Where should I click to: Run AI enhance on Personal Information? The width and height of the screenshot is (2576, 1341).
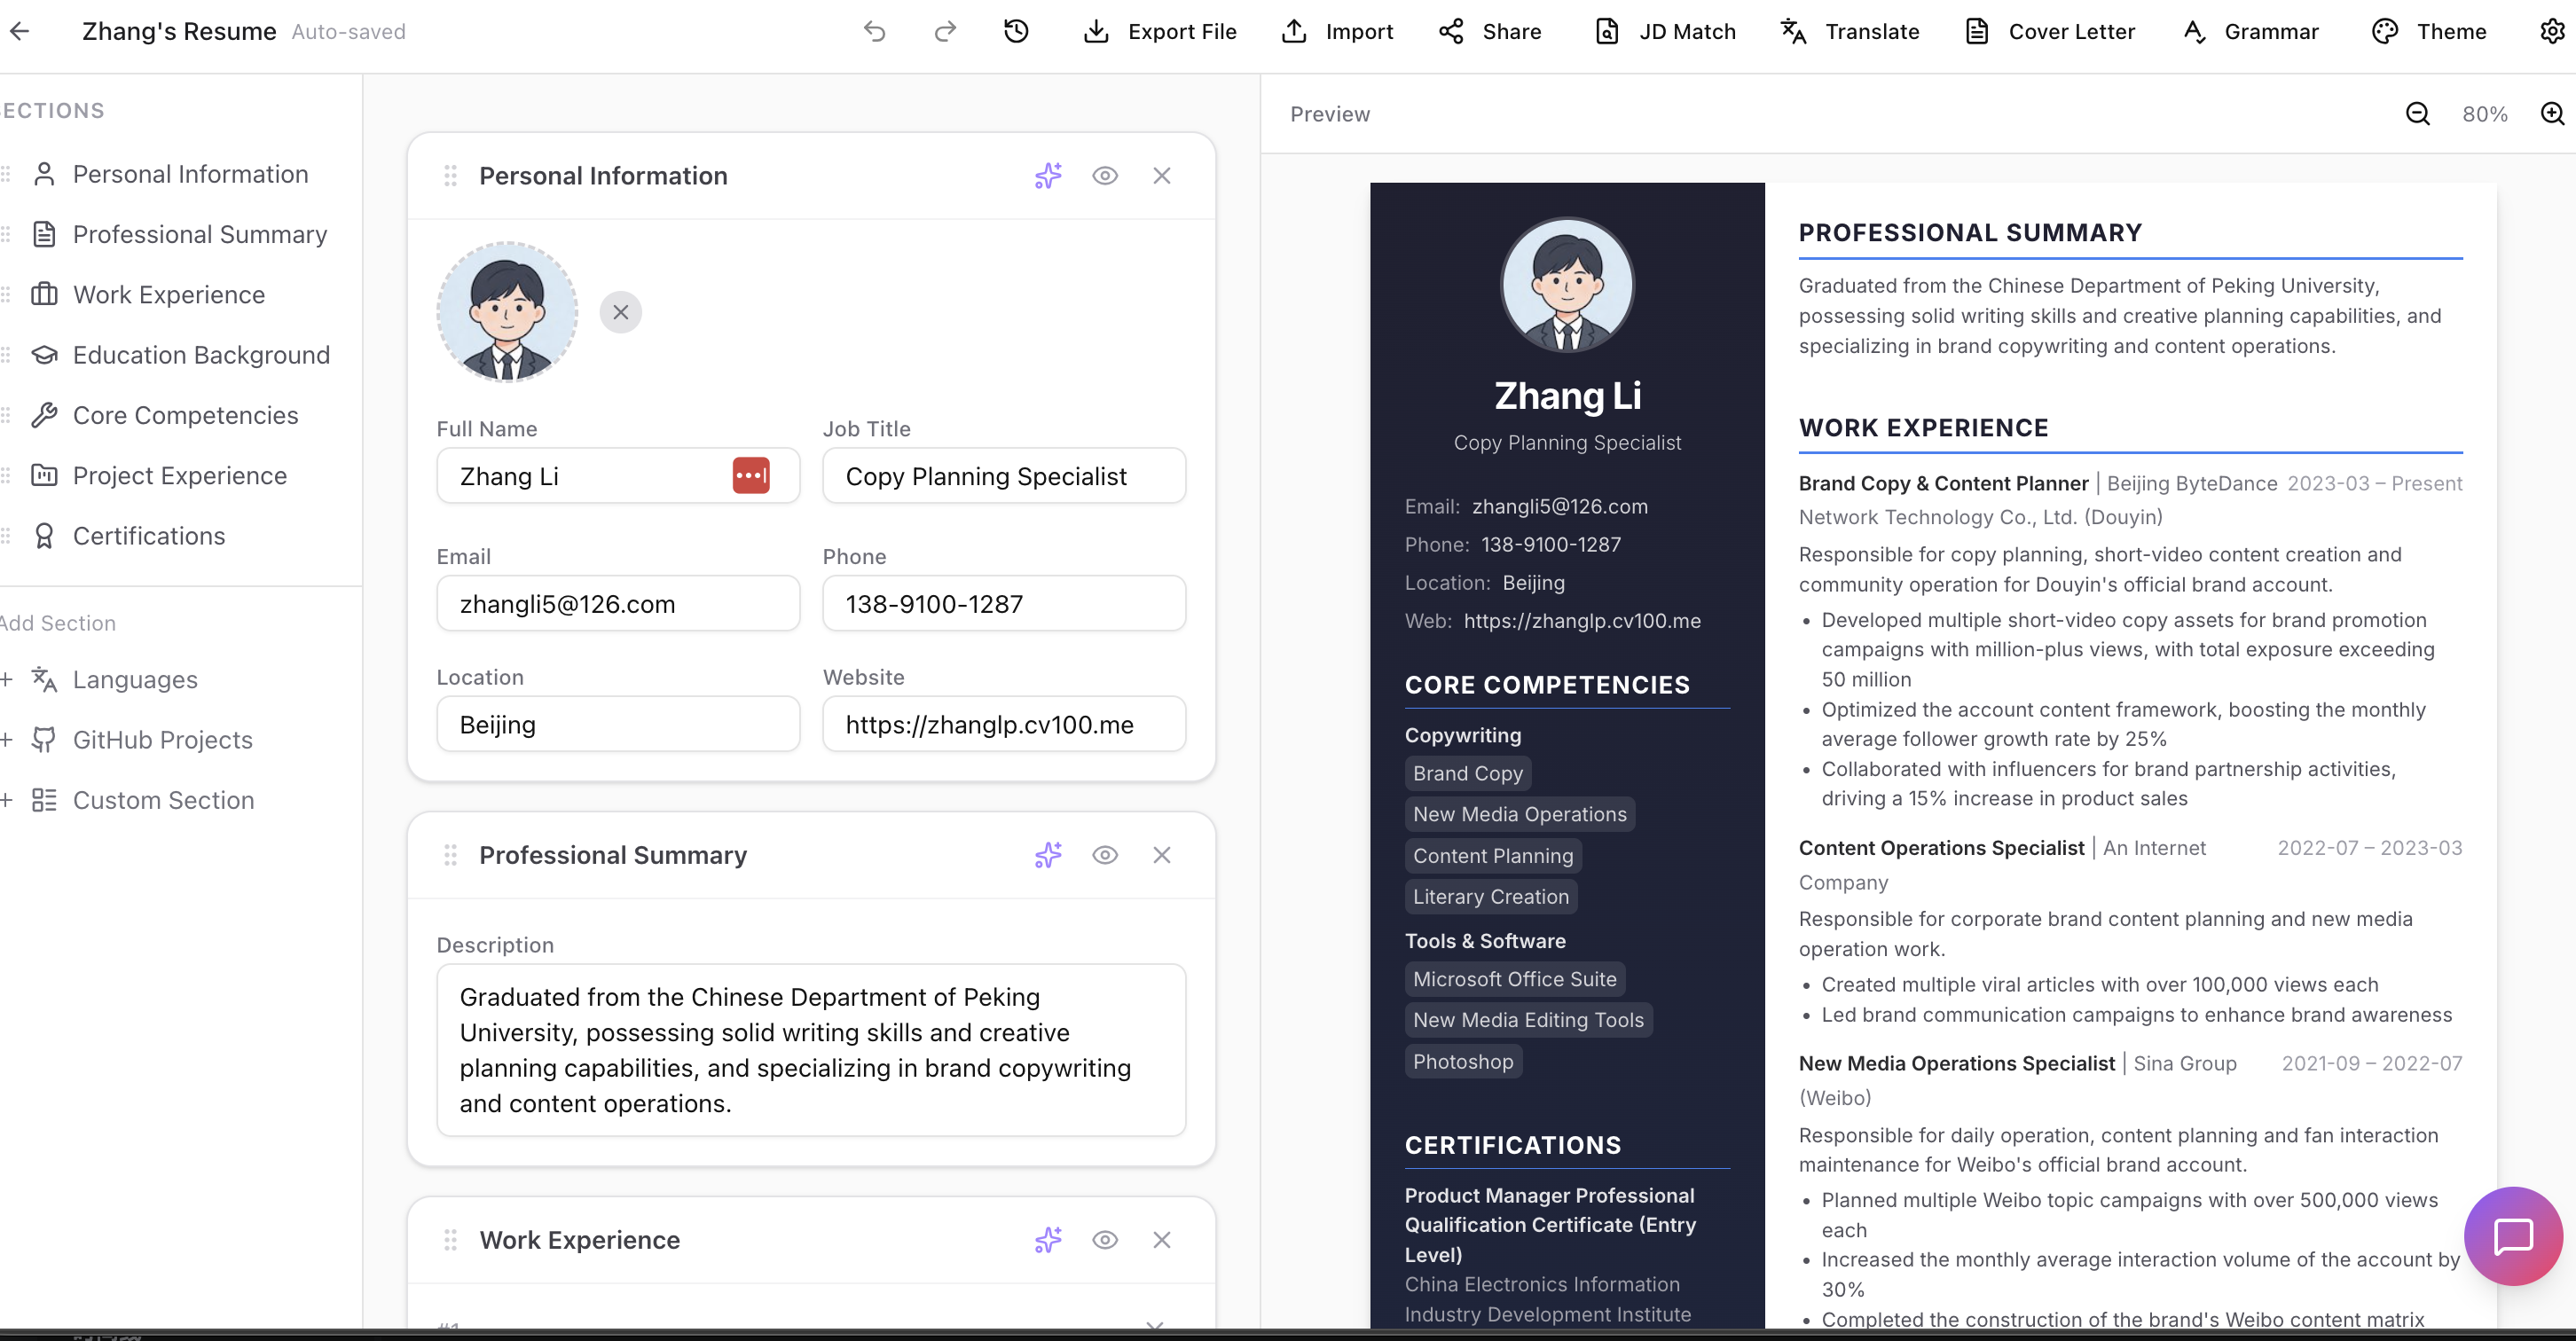pos(1046,175)
